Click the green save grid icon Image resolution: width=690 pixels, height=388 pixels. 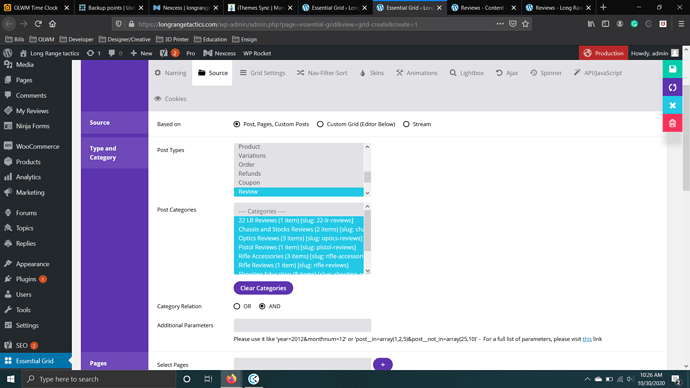point(672,69)
